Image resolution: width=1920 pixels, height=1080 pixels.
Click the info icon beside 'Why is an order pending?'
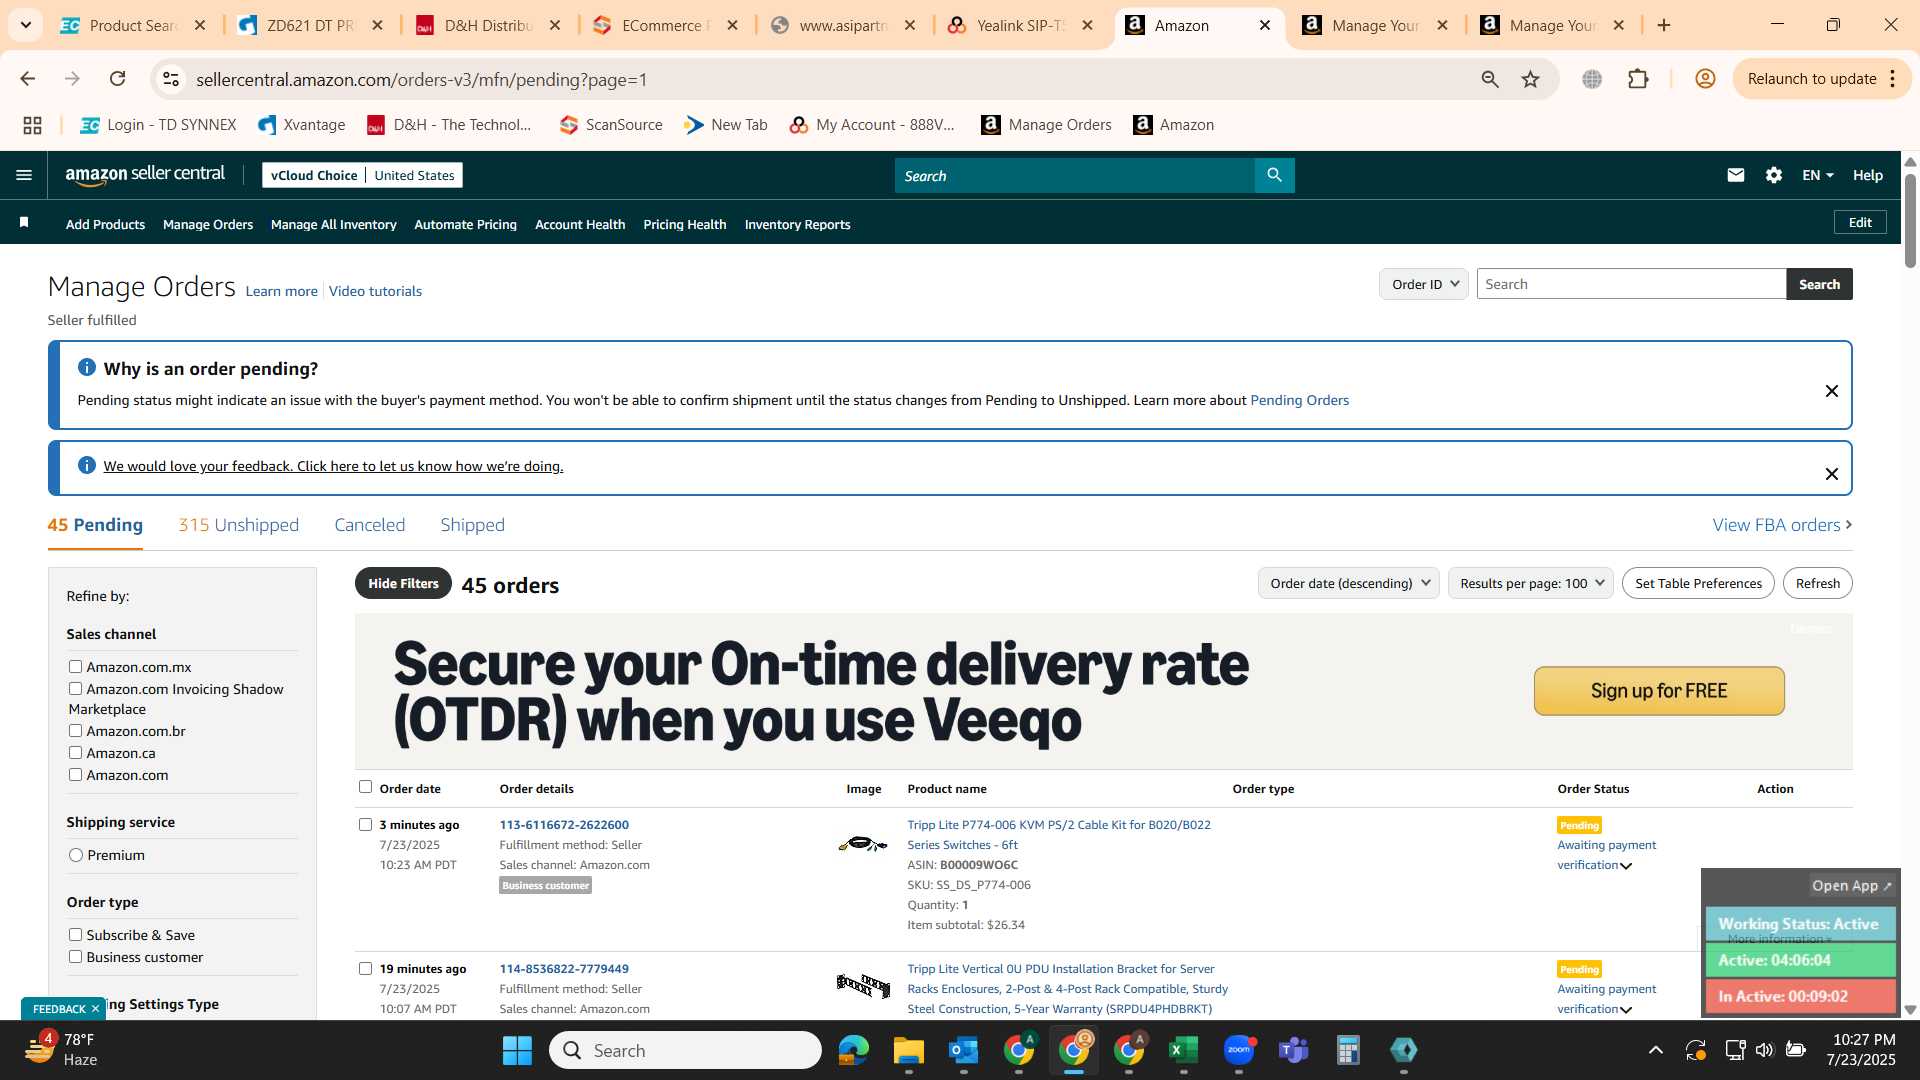87,368
